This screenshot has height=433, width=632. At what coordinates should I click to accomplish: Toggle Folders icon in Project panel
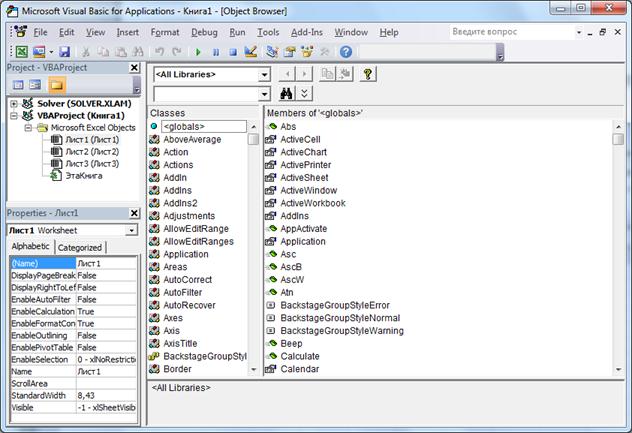(56, 85)
